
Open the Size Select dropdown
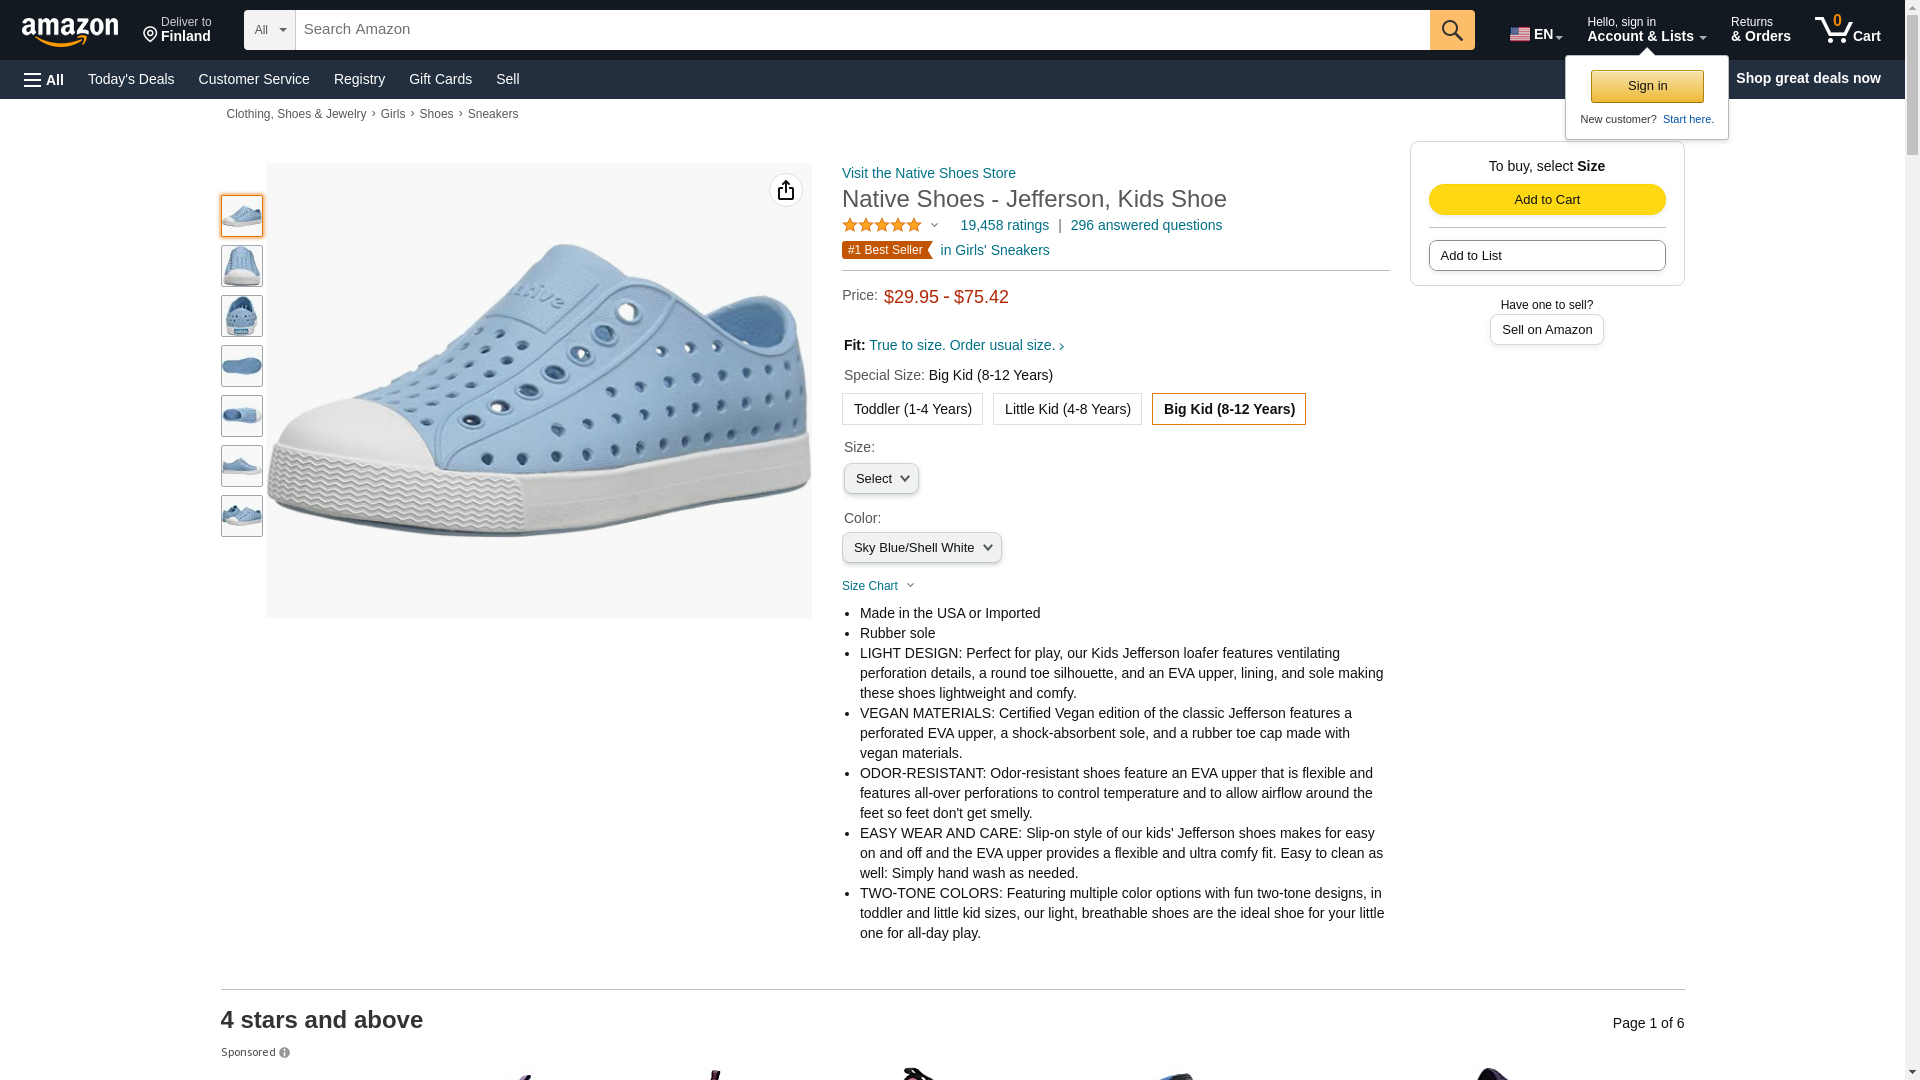point(881,479)
